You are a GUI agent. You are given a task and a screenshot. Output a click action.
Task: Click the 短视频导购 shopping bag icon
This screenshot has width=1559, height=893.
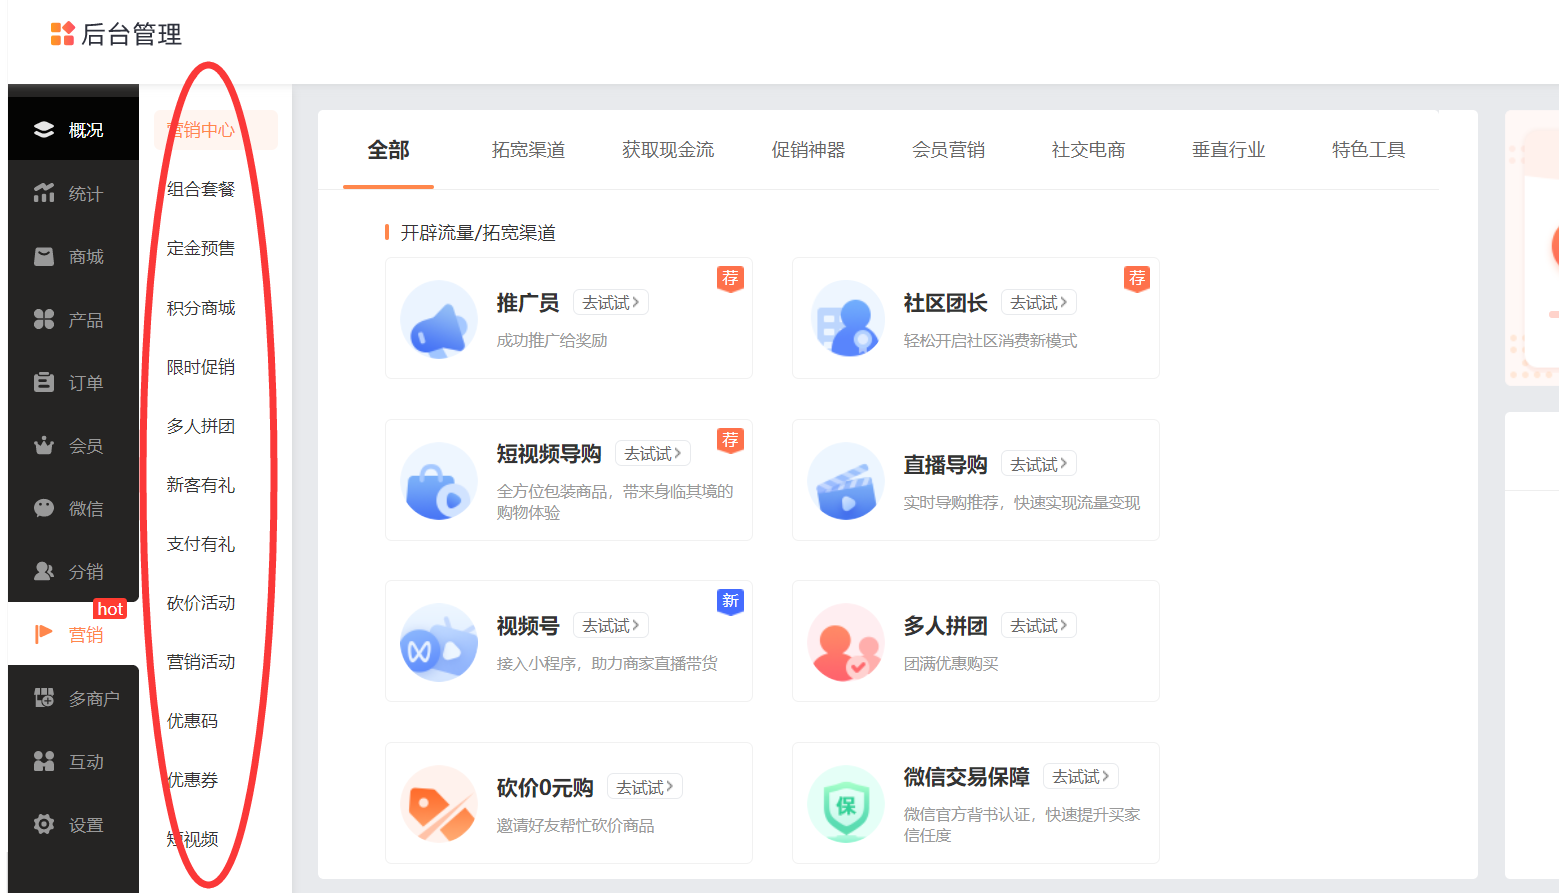click(x=439, y=481)
